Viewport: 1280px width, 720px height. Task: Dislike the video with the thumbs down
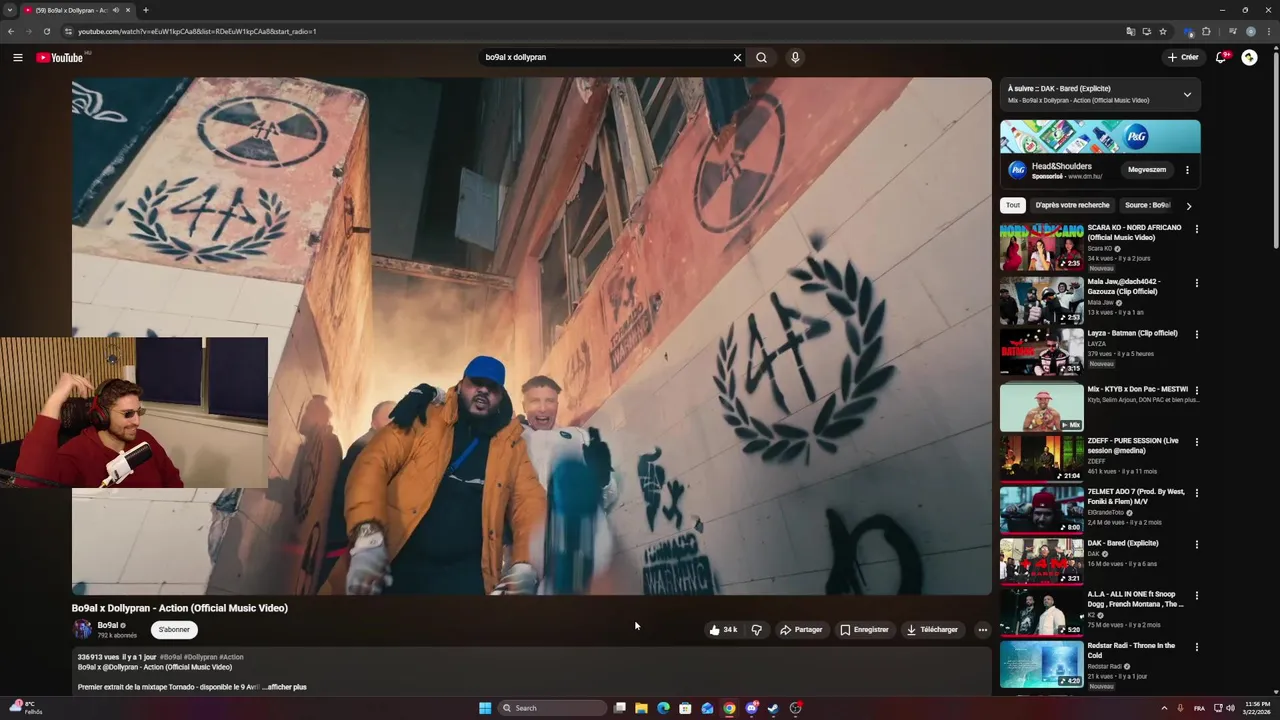[x=756, y=630]
